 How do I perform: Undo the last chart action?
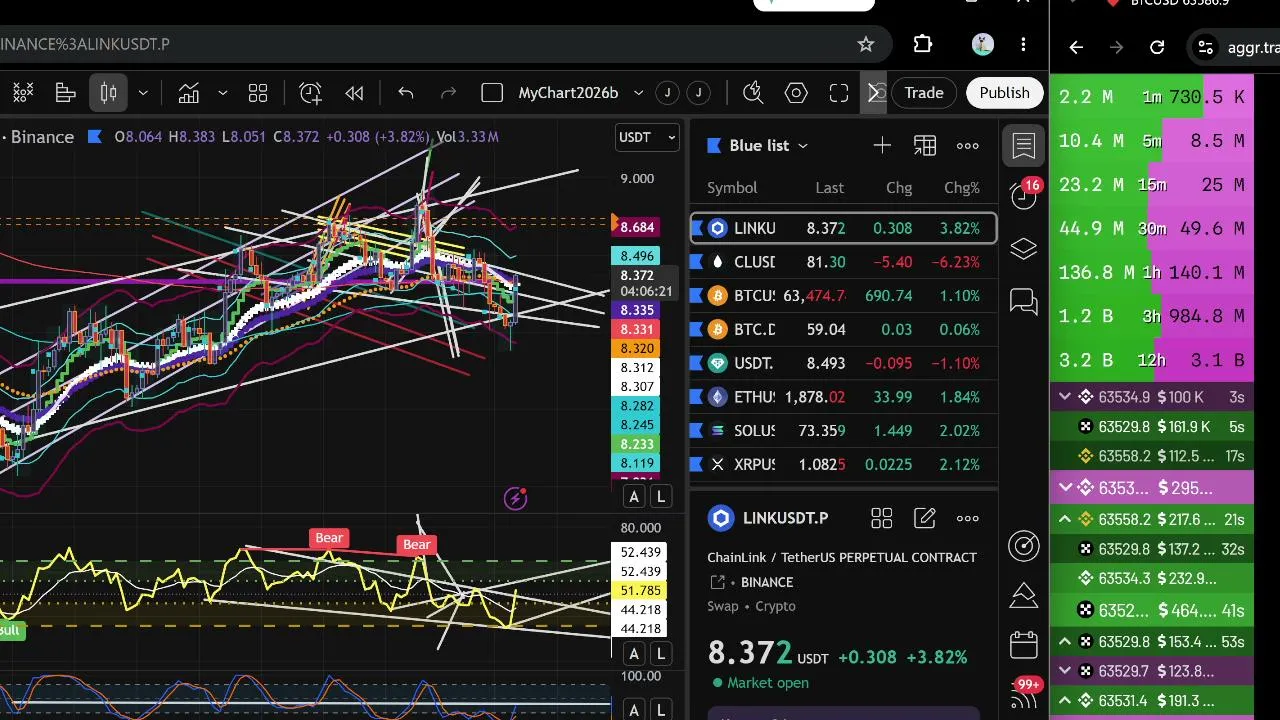tap(406, 93)
